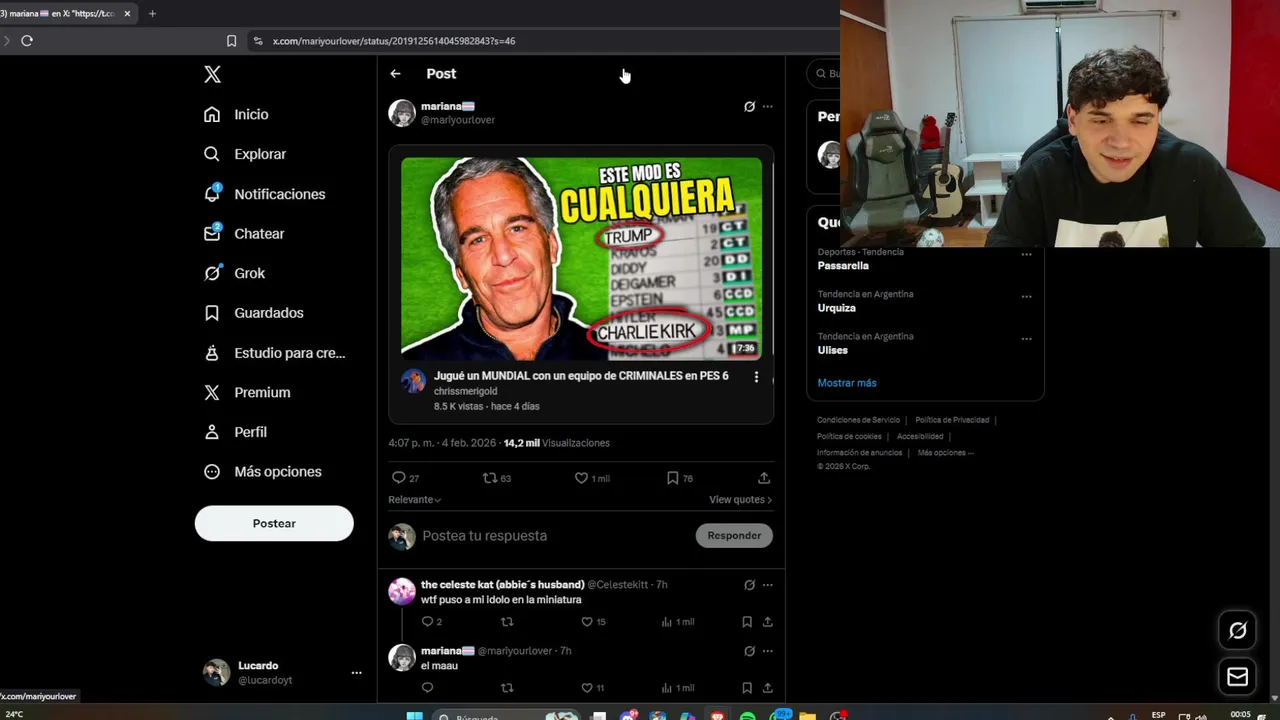The width and height of the screenshot is (1280, 720).
Task: Reply to Celestekitt's comment showing 2
Action: 431,622
